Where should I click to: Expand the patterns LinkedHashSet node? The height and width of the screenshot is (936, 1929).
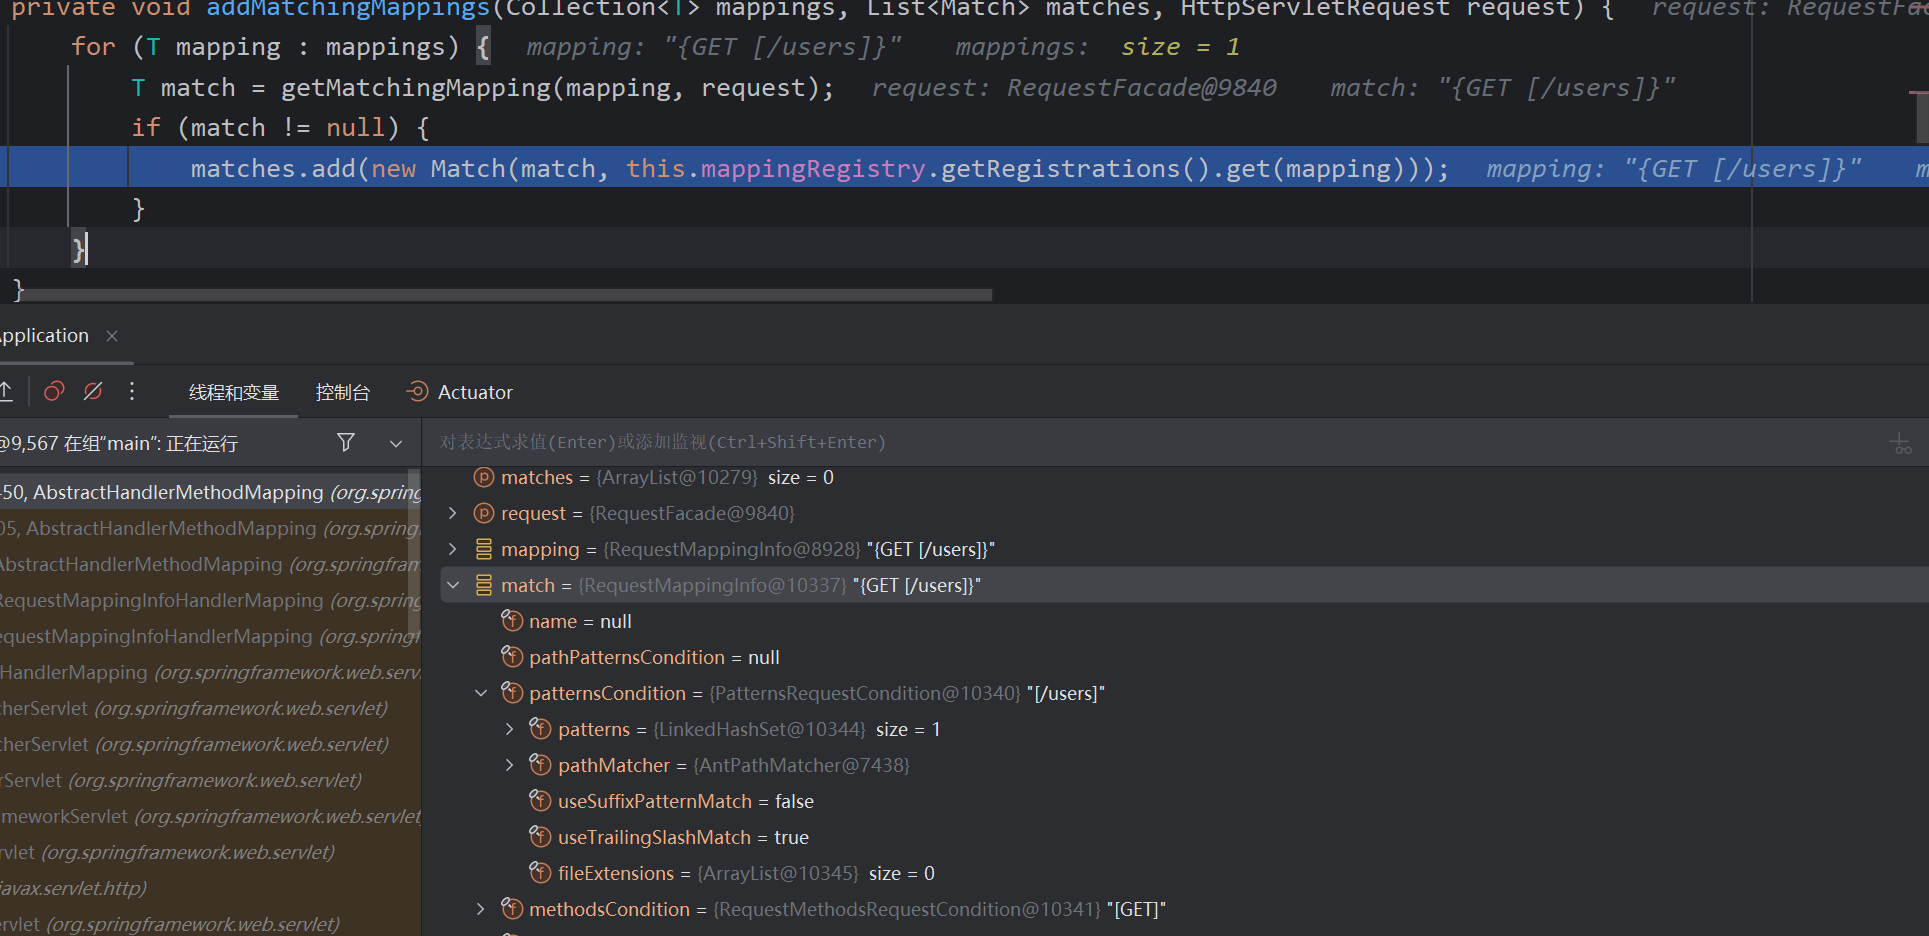tap(510, 729)
